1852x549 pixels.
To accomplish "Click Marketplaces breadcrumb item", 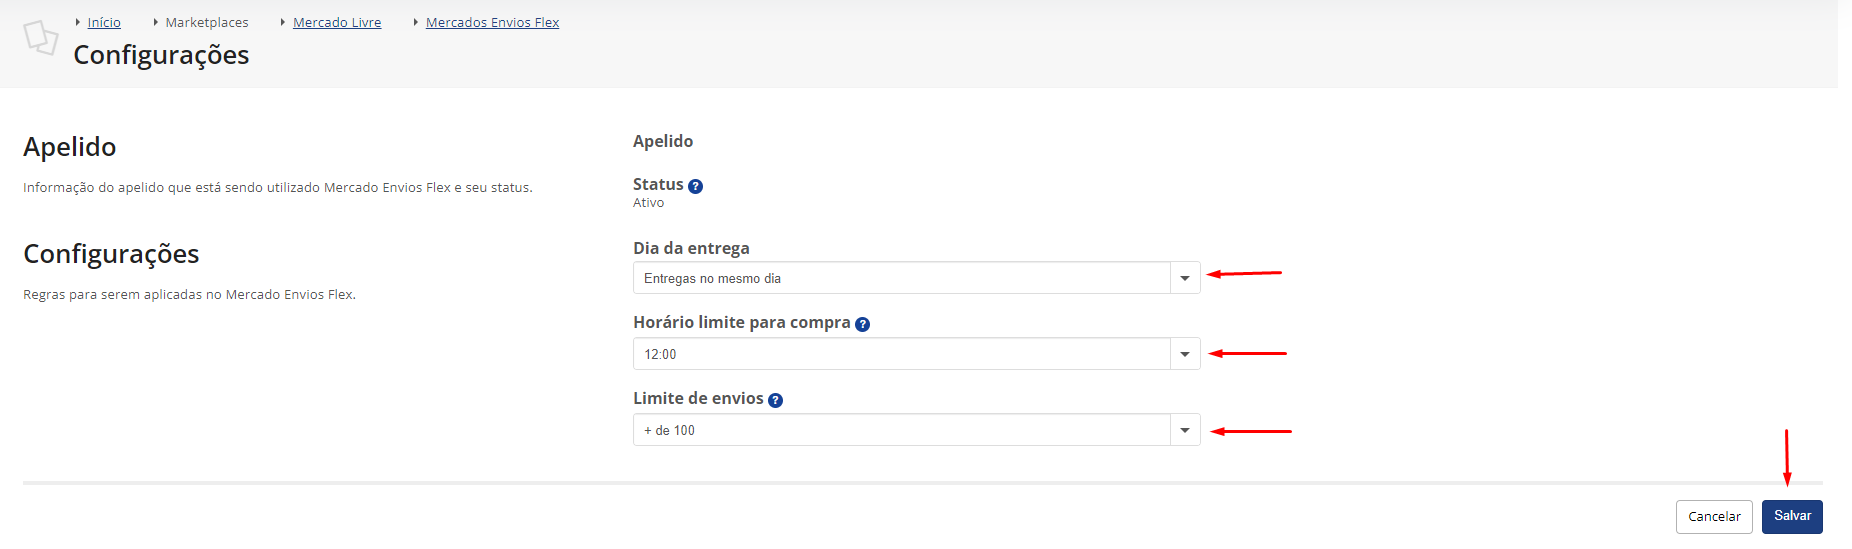I will click(207, 22).
